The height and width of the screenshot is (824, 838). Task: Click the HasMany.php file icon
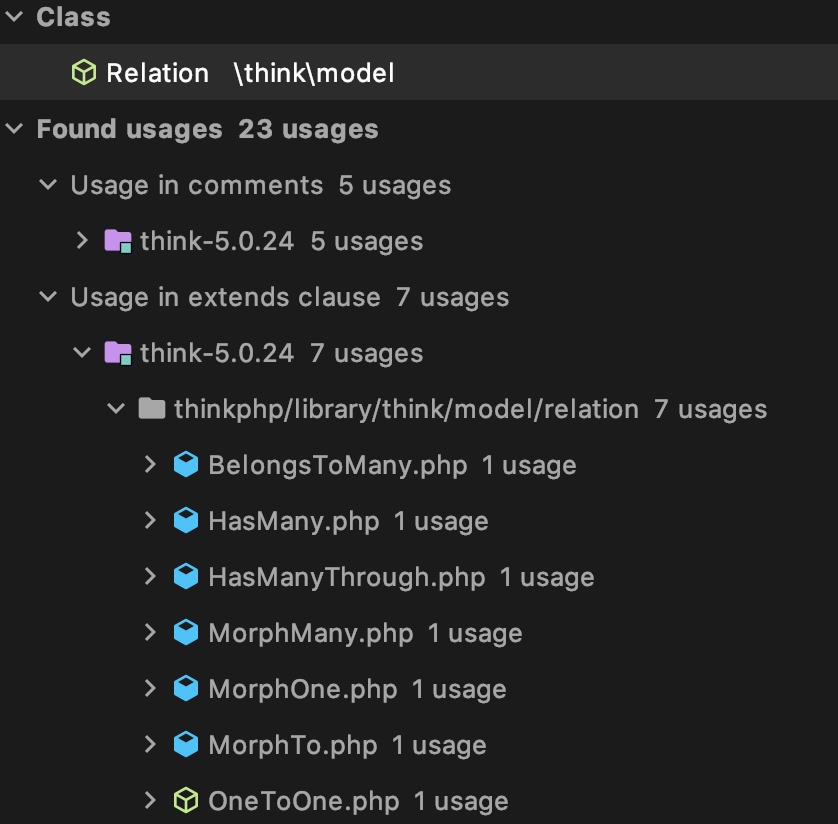(x=186, y=520)
